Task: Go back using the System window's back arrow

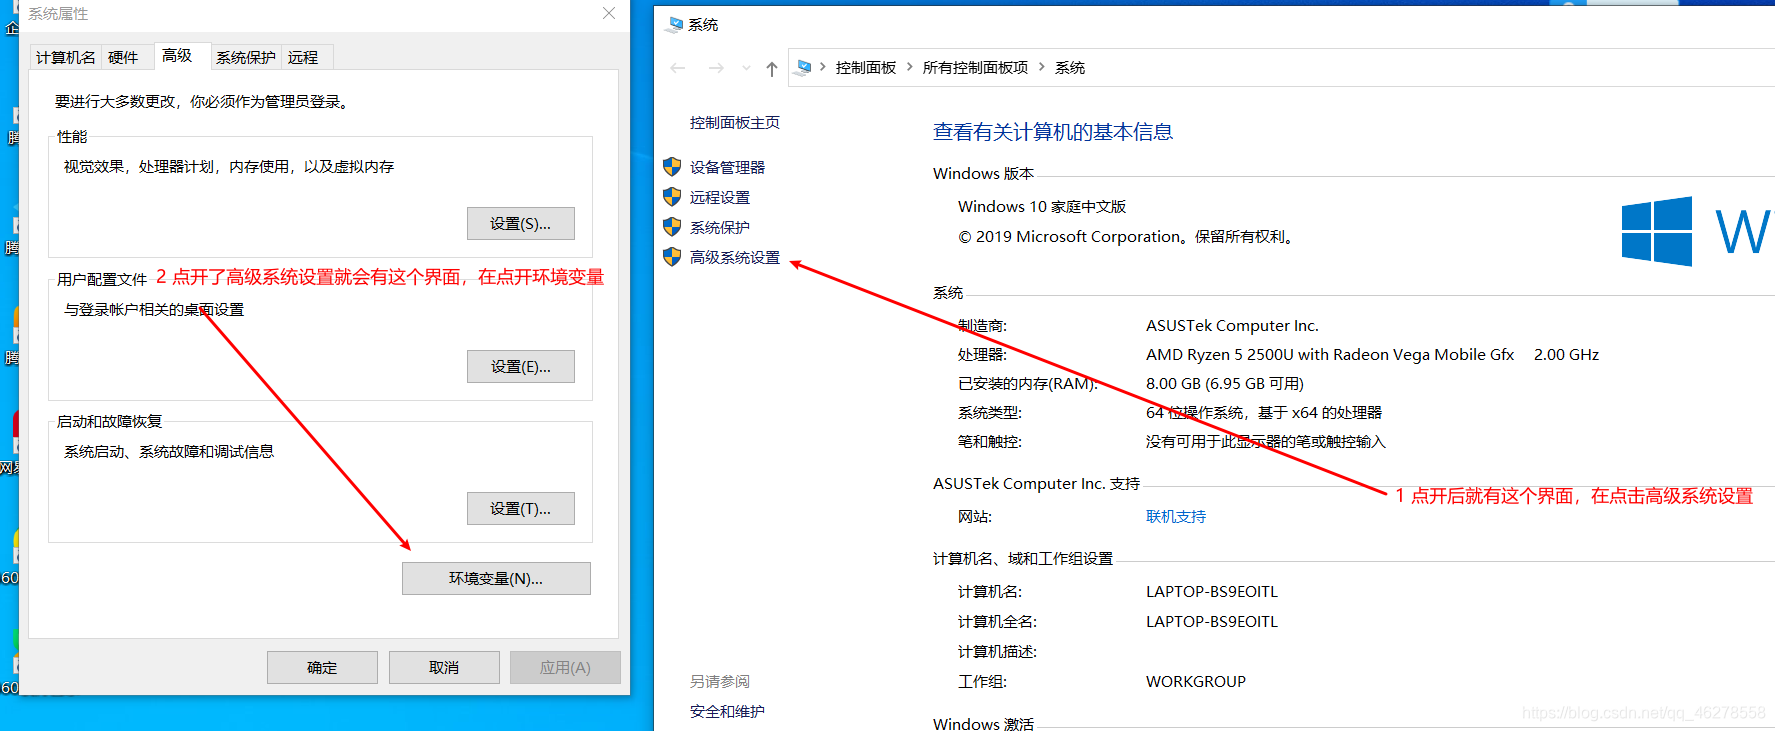Action: [678, 68]
